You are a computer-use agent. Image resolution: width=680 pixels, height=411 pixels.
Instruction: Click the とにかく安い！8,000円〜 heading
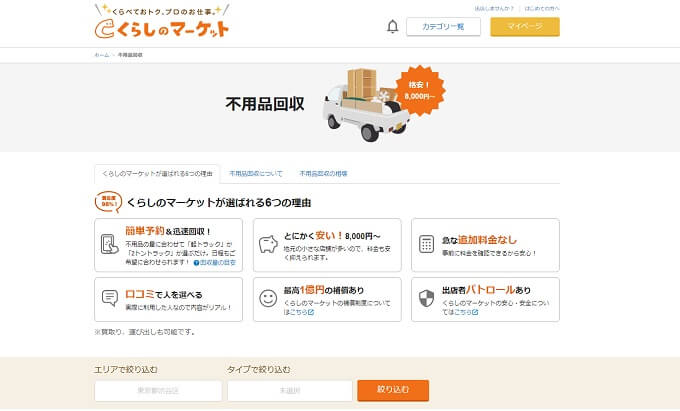coord(332,236)
